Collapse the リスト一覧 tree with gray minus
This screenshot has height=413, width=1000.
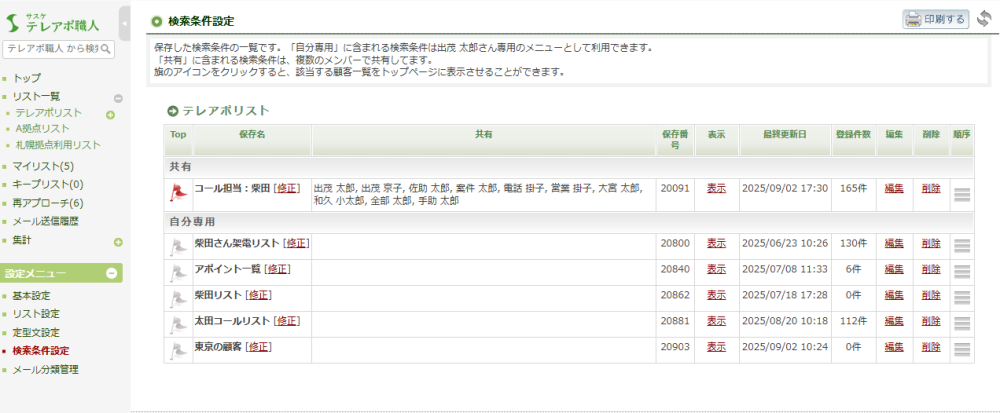pos(118,98)
